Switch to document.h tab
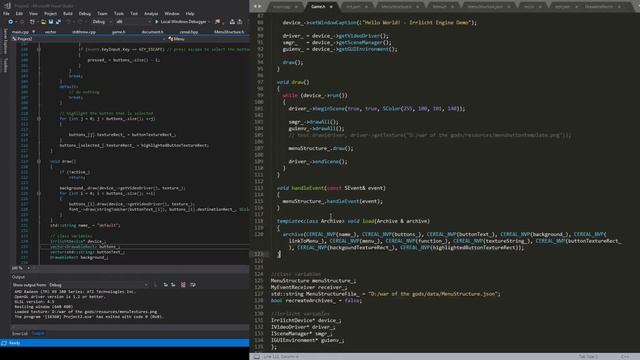Screen dimensions: 640x360 click(152, 31)
